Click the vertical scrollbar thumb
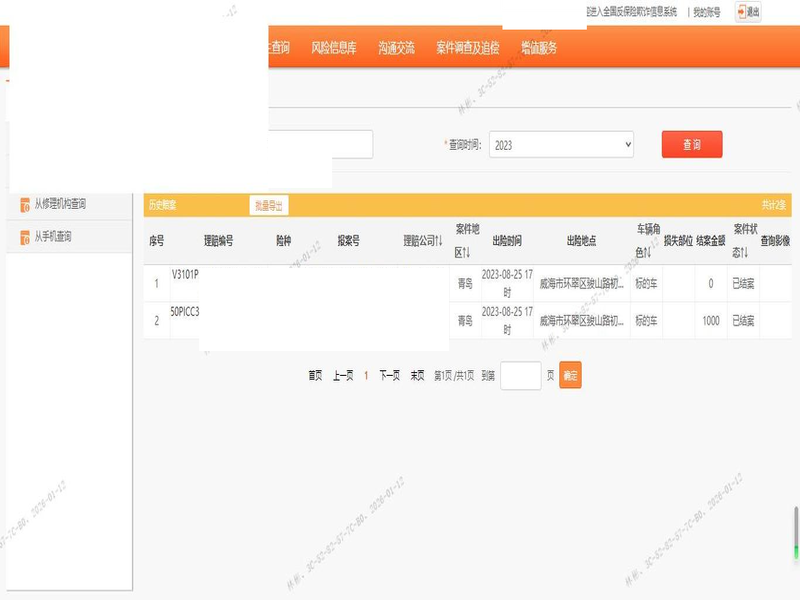Screen dimensions: 800x600 796,532
